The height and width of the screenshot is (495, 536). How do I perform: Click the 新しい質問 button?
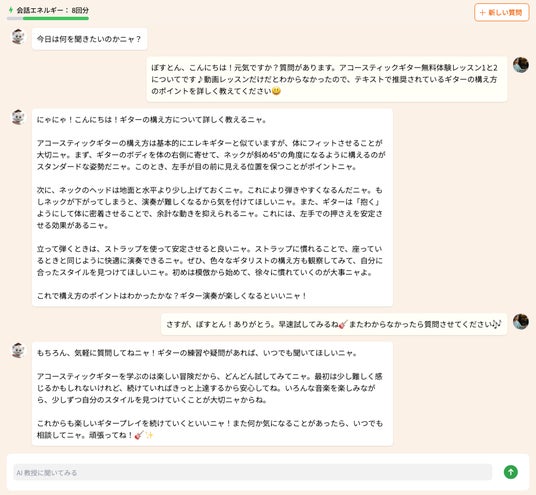pos(501,13)
